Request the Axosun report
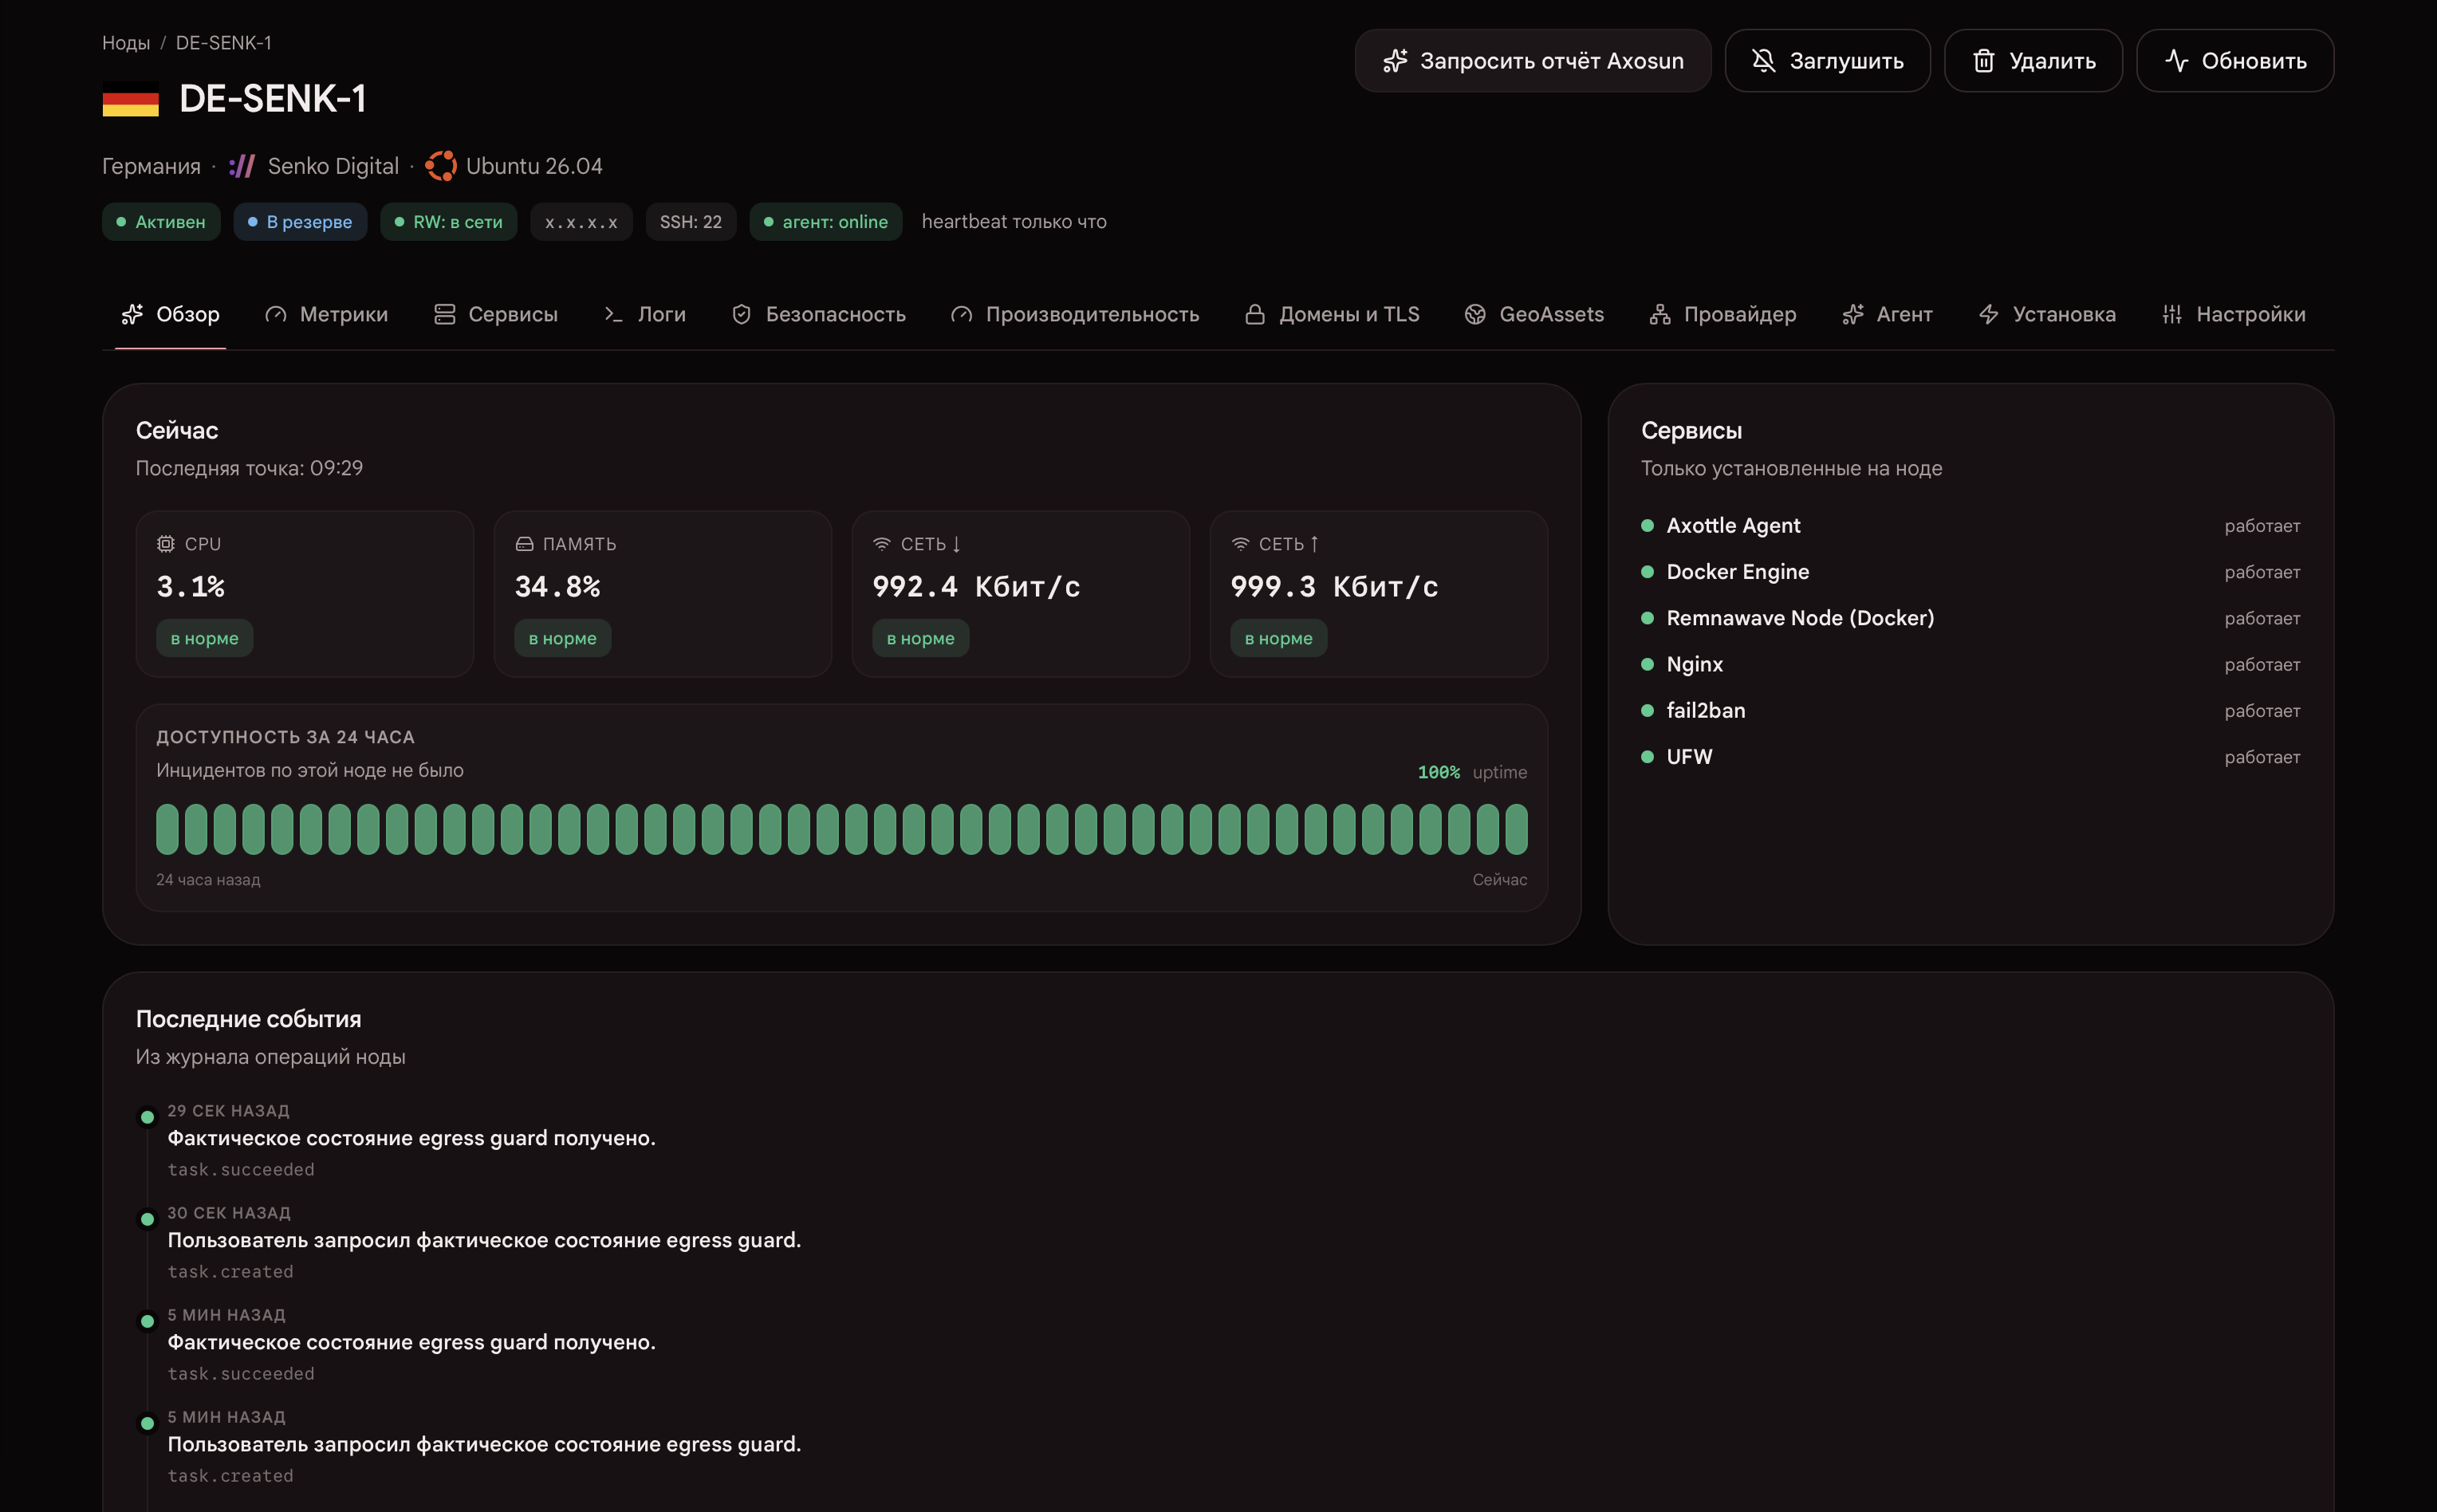Image resolution: width=2437 pixels, height=1512 pixels. [x=1533, y=61]
